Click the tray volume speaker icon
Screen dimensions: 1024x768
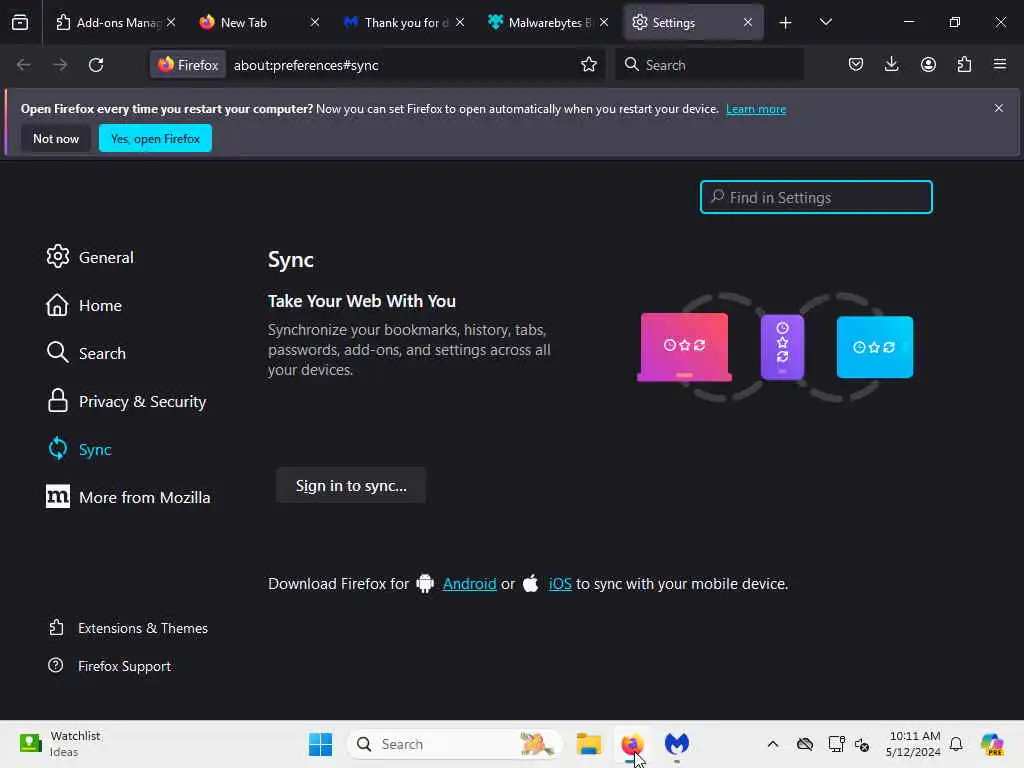pos(862,744)
